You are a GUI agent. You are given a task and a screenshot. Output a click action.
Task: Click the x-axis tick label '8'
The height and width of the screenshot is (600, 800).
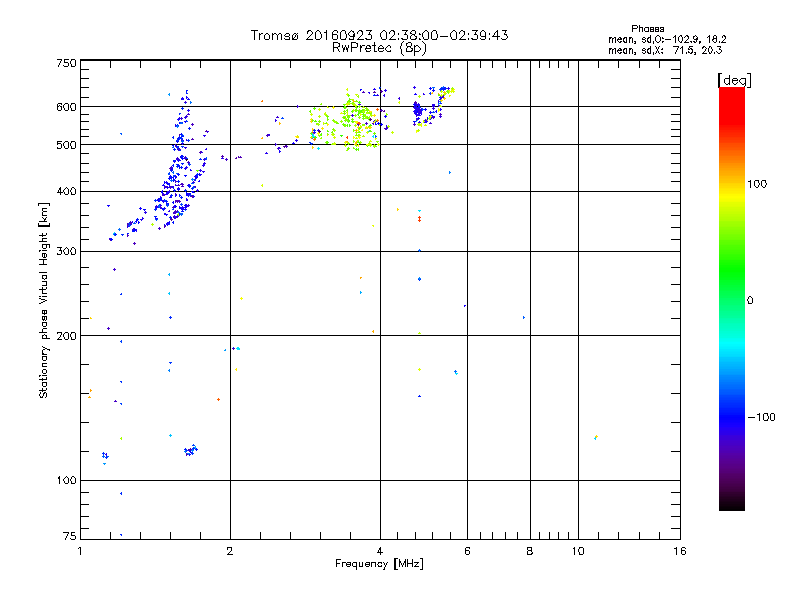point(530,551)
